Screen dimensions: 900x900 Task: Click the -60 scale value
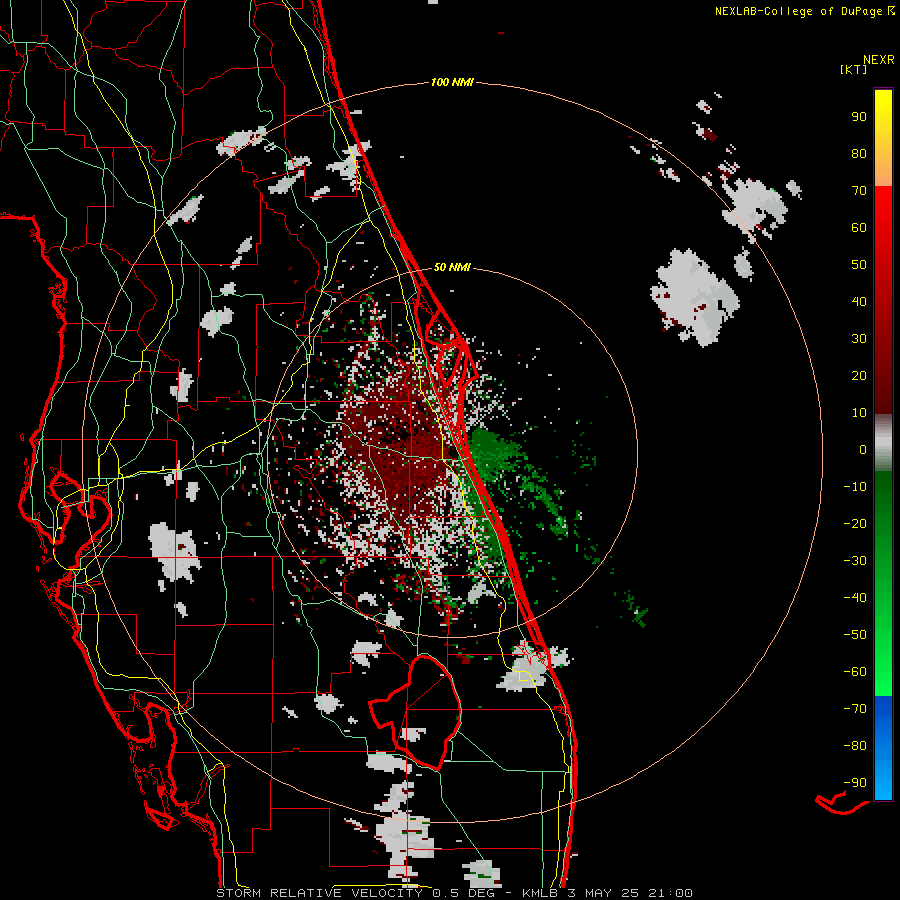click(x=855, y=672)
